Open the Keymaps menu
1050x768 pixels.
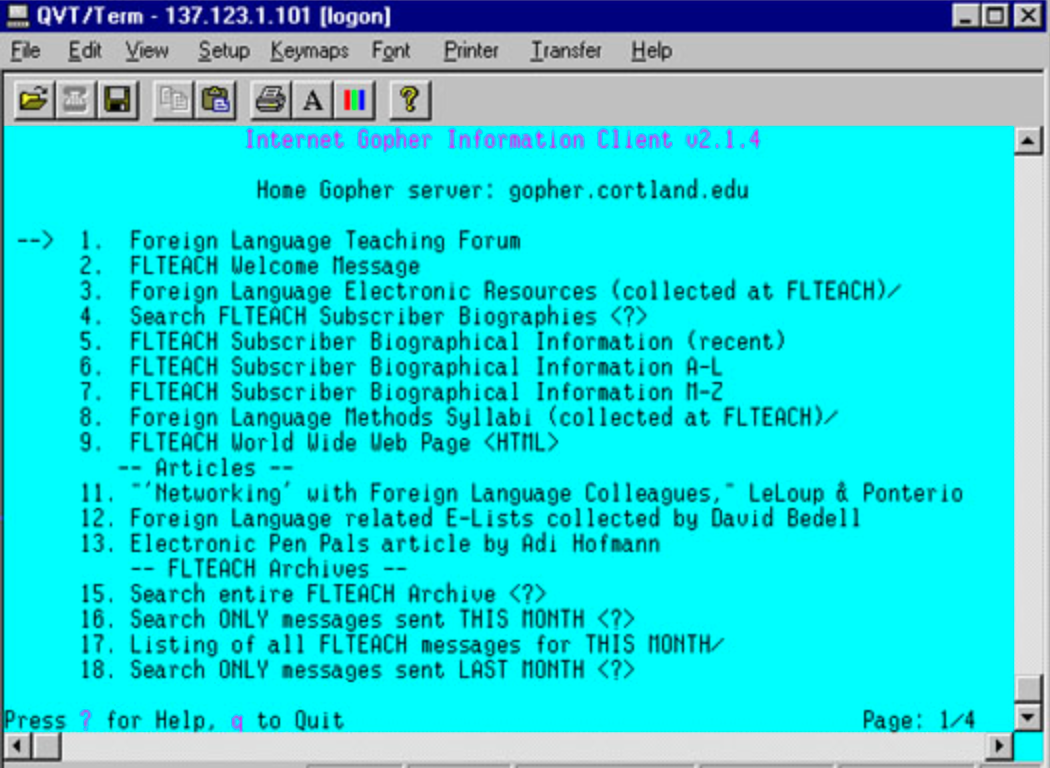(x=309, y=51)
